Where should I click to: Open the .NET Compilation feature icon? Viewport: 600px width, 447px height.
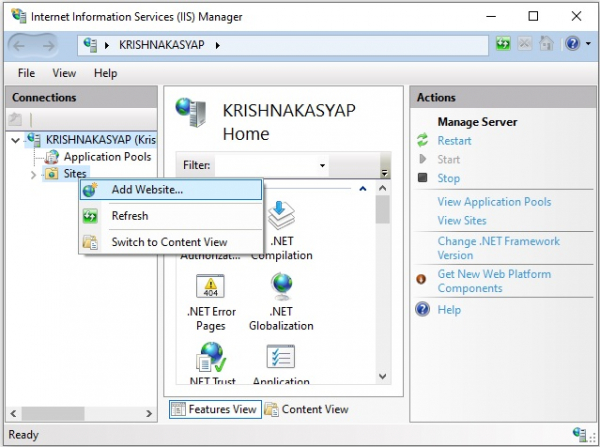pyautogui.click(x=281, y=215)
